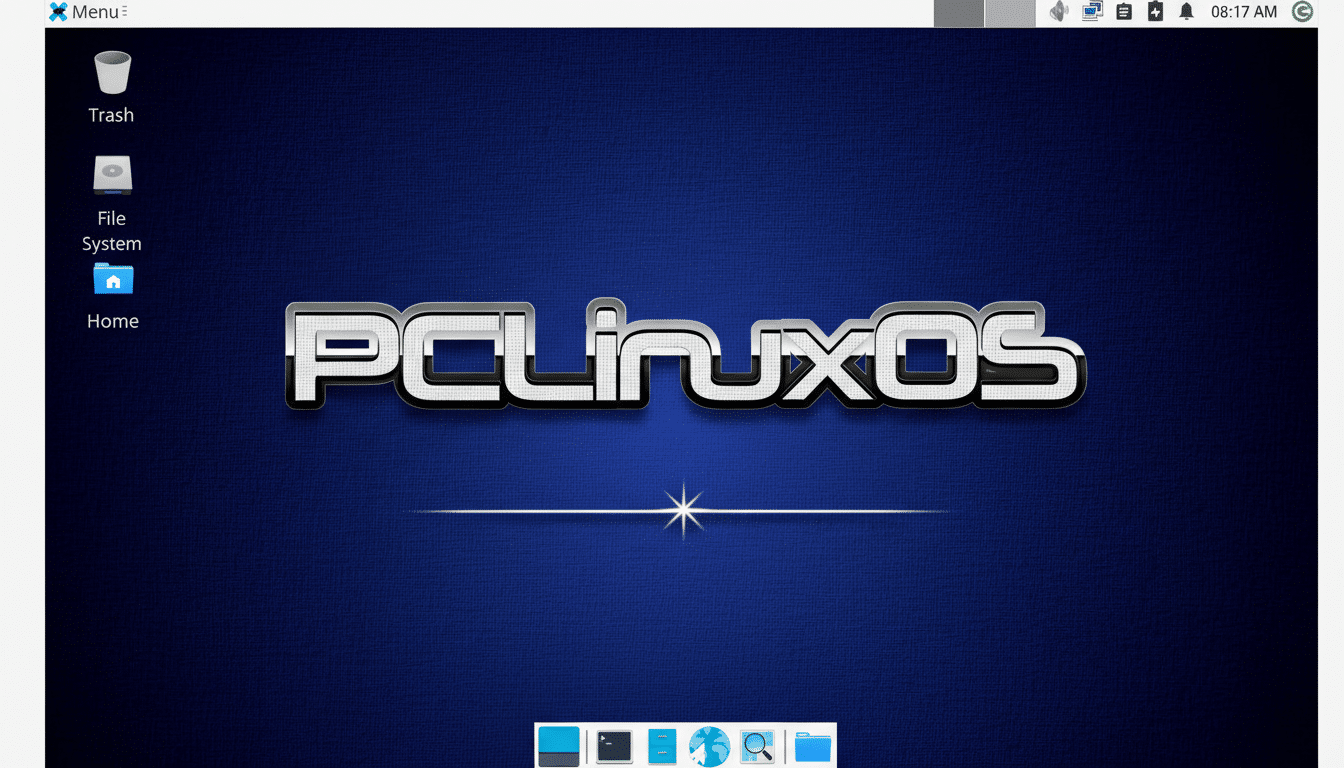Open the file manager folder in the dock

pos(811,745)
